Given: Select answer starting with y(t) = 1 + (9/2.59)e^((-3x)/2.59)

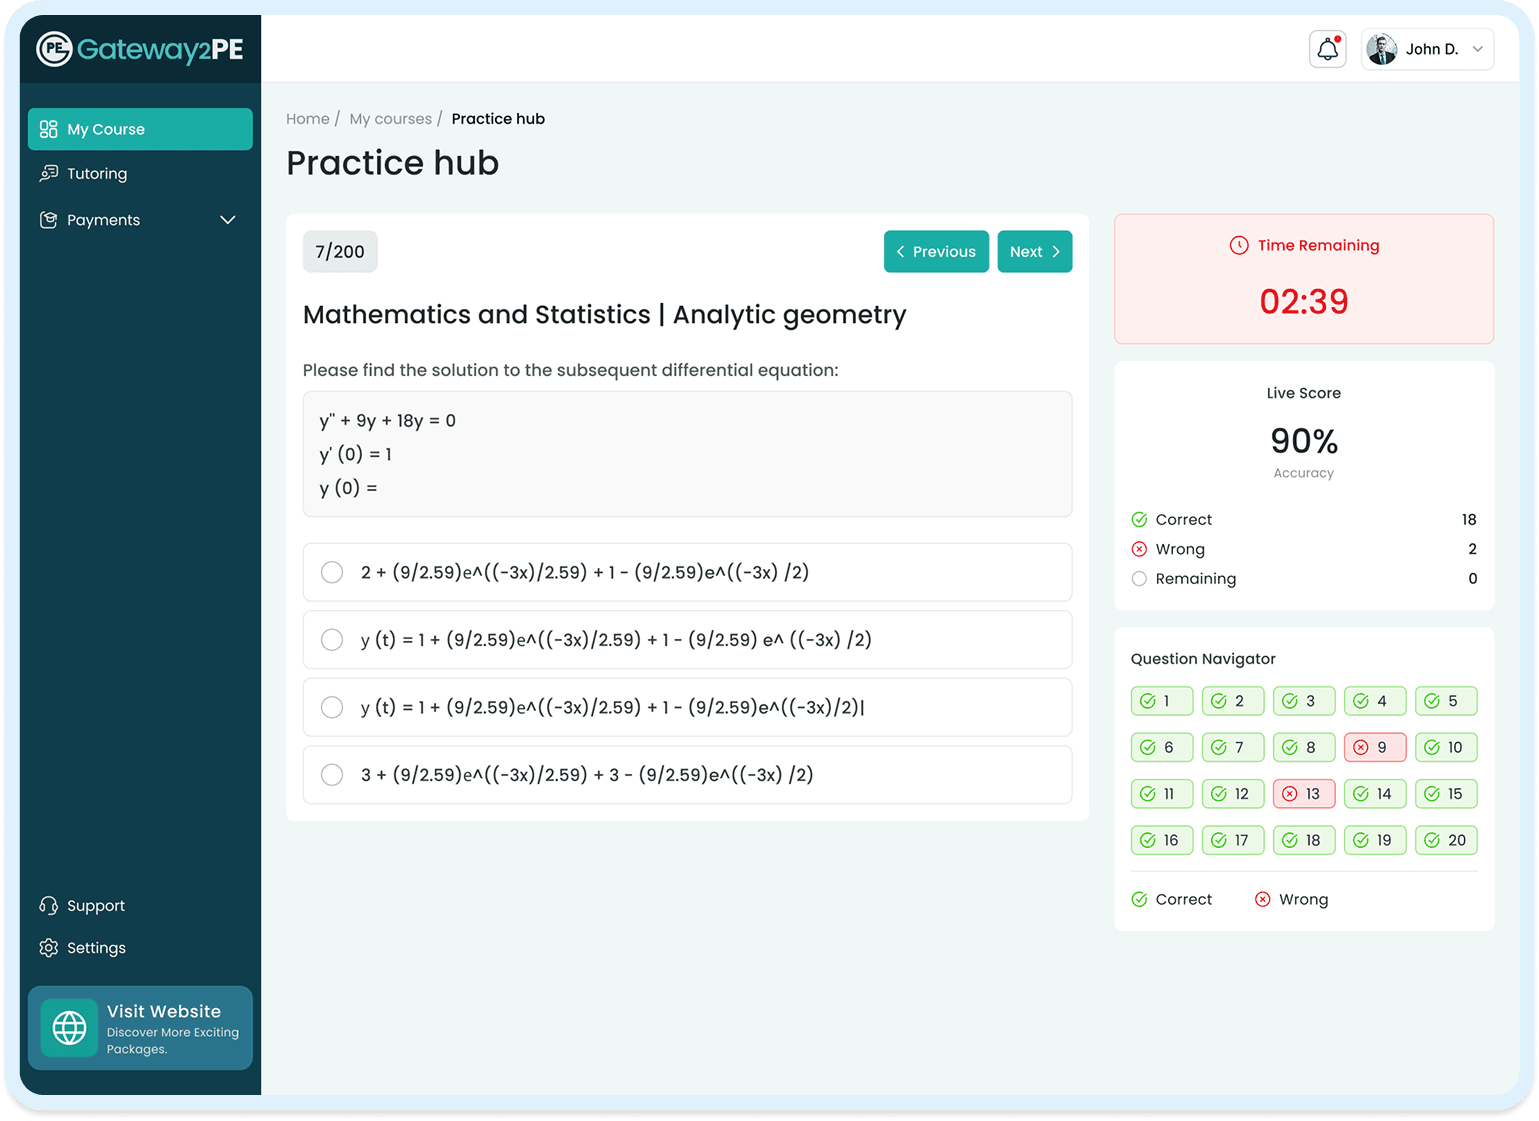Looking at the screenshot, I should (331, 640).
